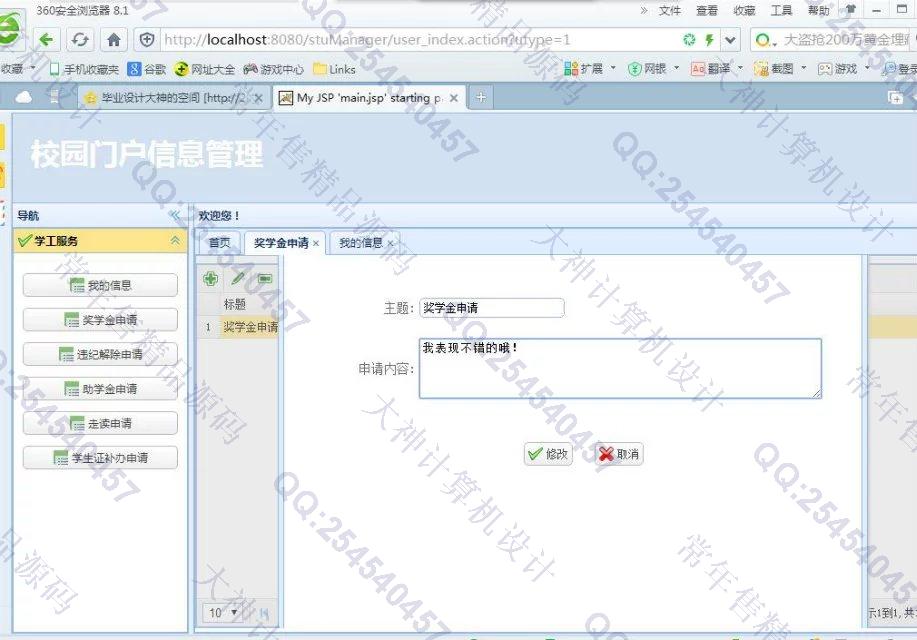
Task: Click the restore-tab icon at right of the tab bar
Action: [x=895, y=98]
